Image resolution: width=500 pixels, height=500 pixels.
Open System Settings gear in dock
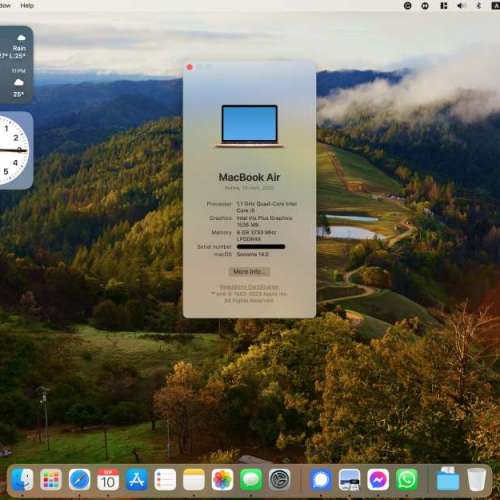(x=279, y=480)
